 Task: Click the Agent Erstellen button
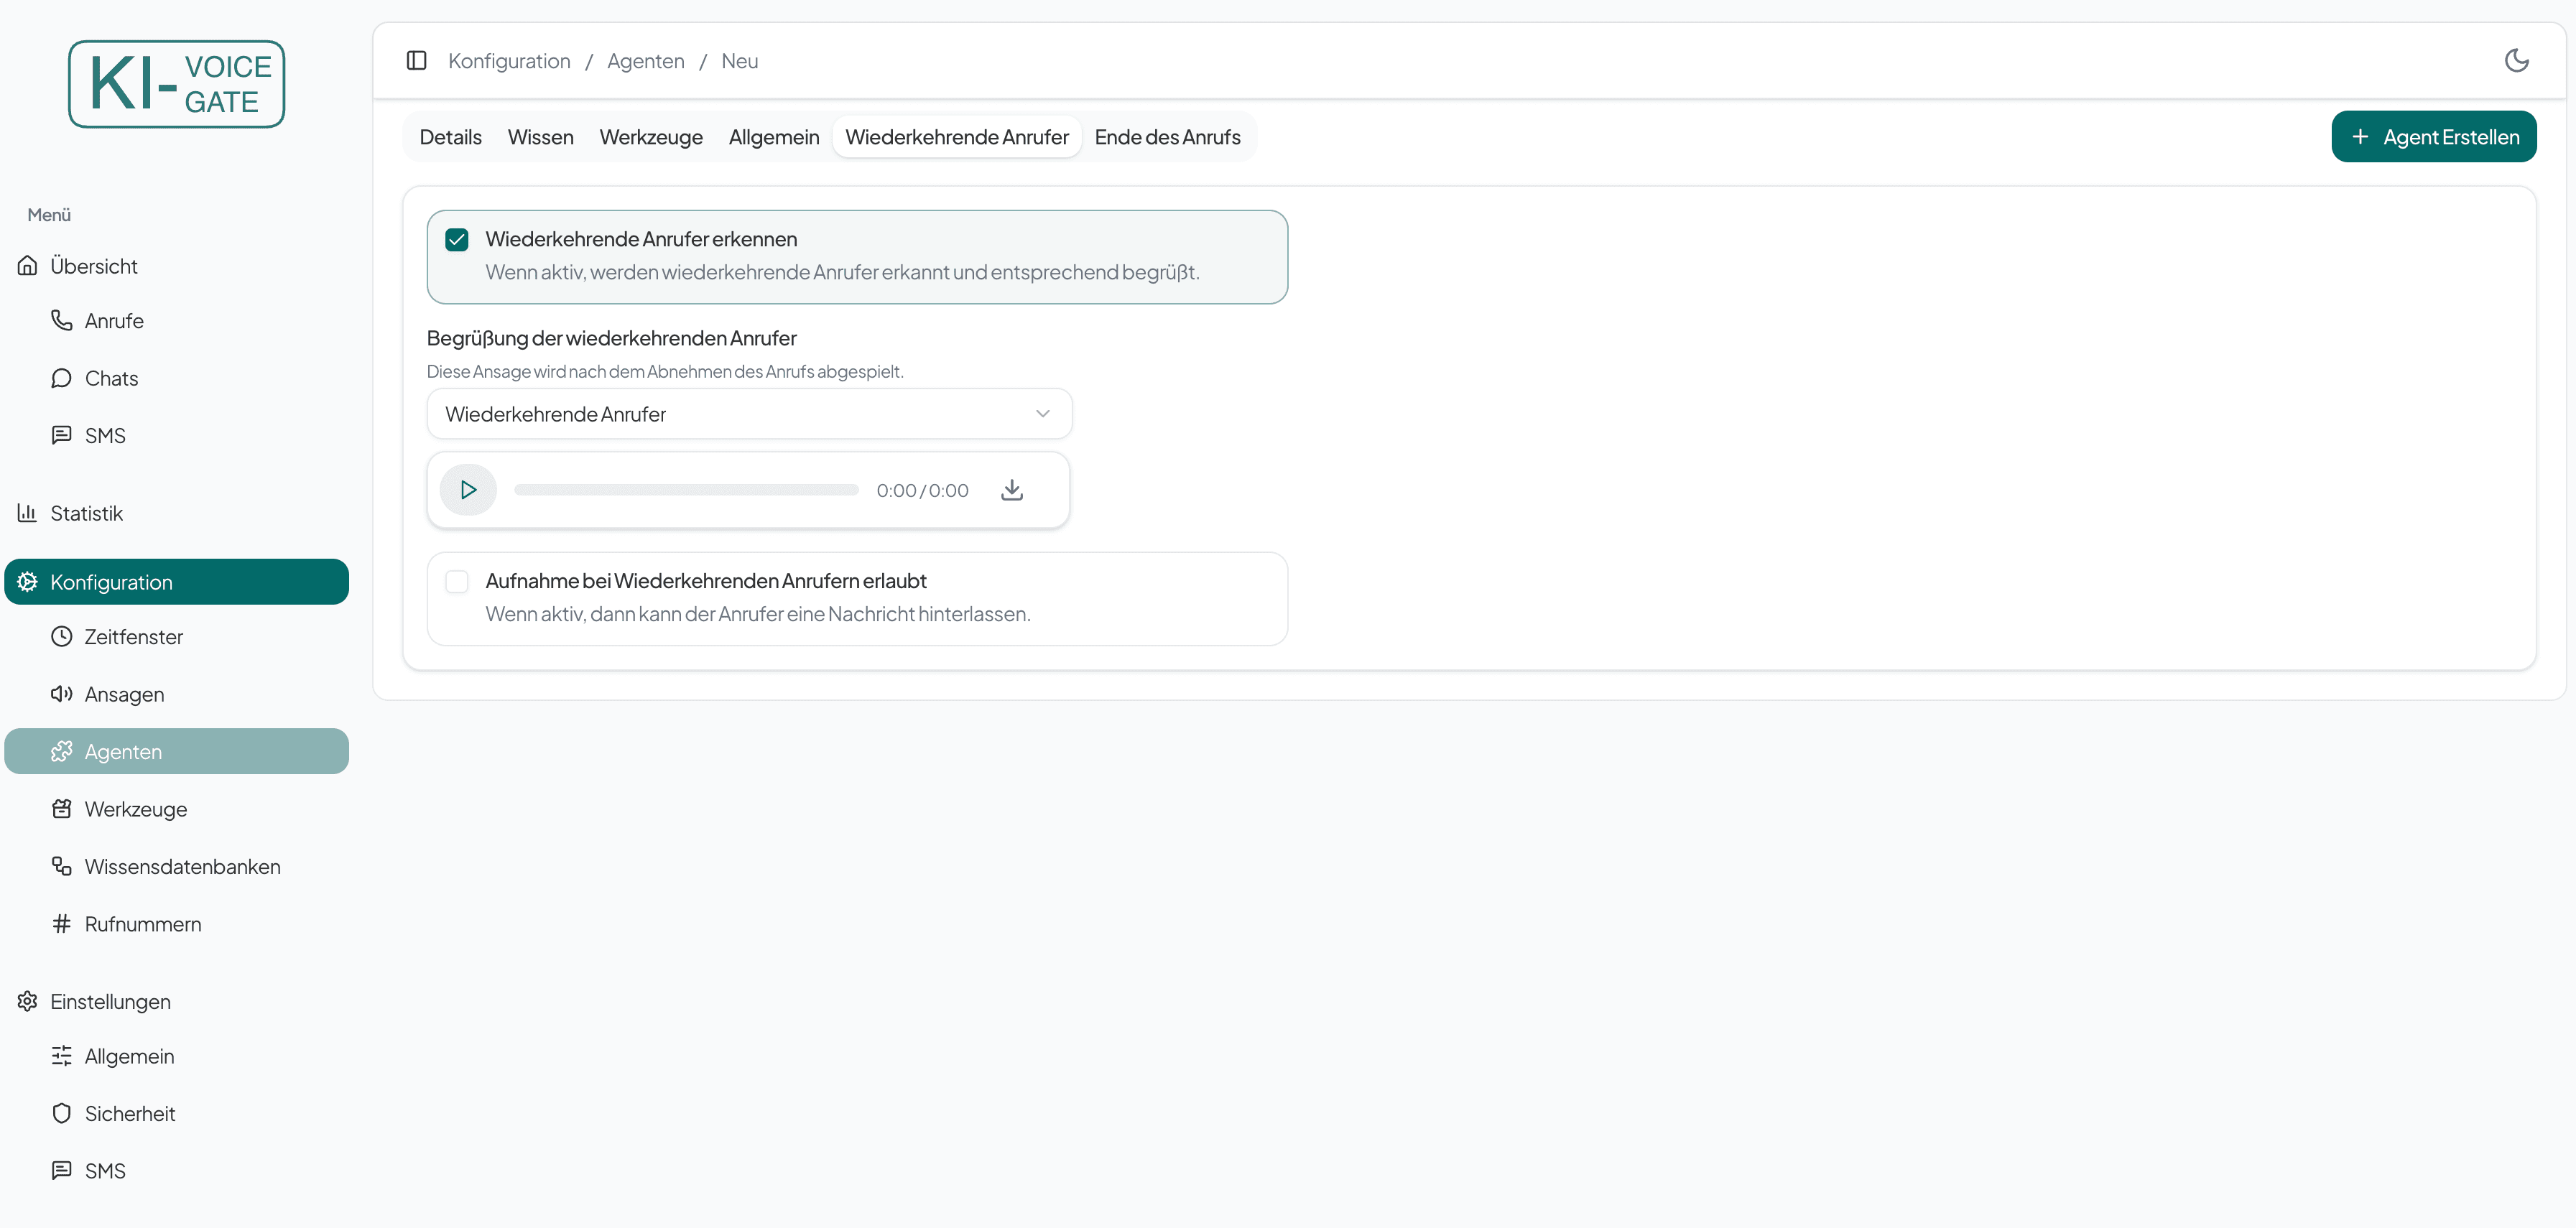click(x=2433, y=137)
